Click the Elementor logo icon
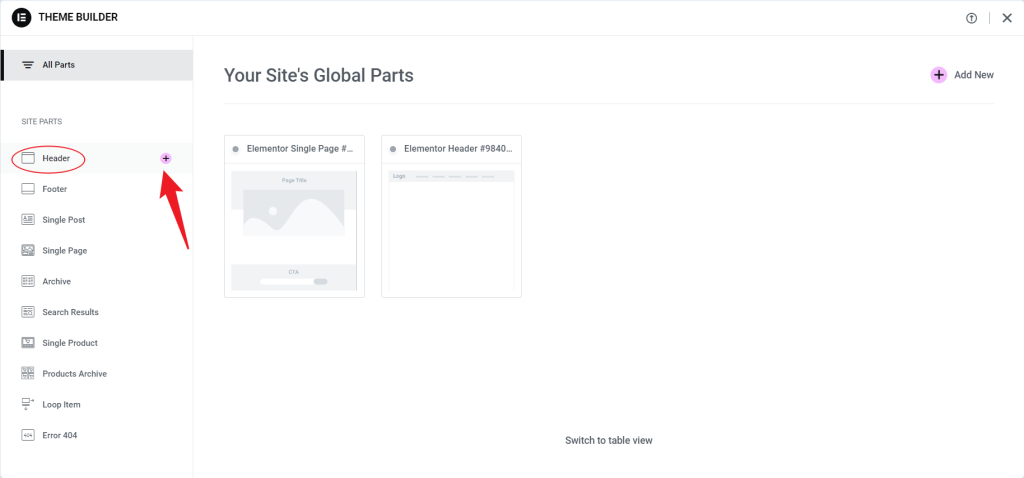Viewport: 1024px width, 478px height. [x=22, y=18]
